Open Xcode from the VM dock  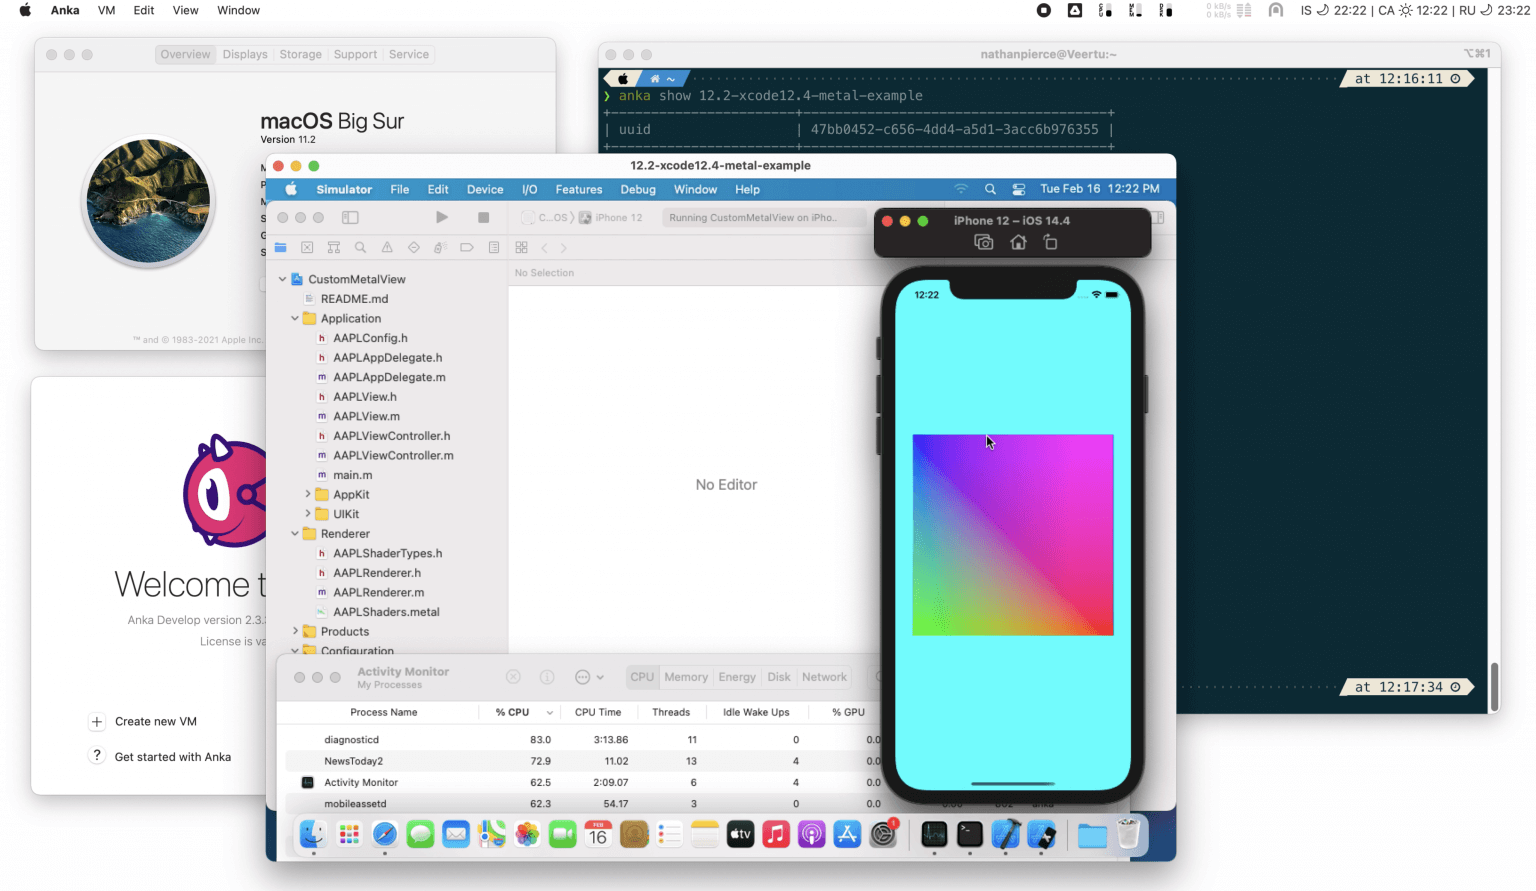(1006, 834)
